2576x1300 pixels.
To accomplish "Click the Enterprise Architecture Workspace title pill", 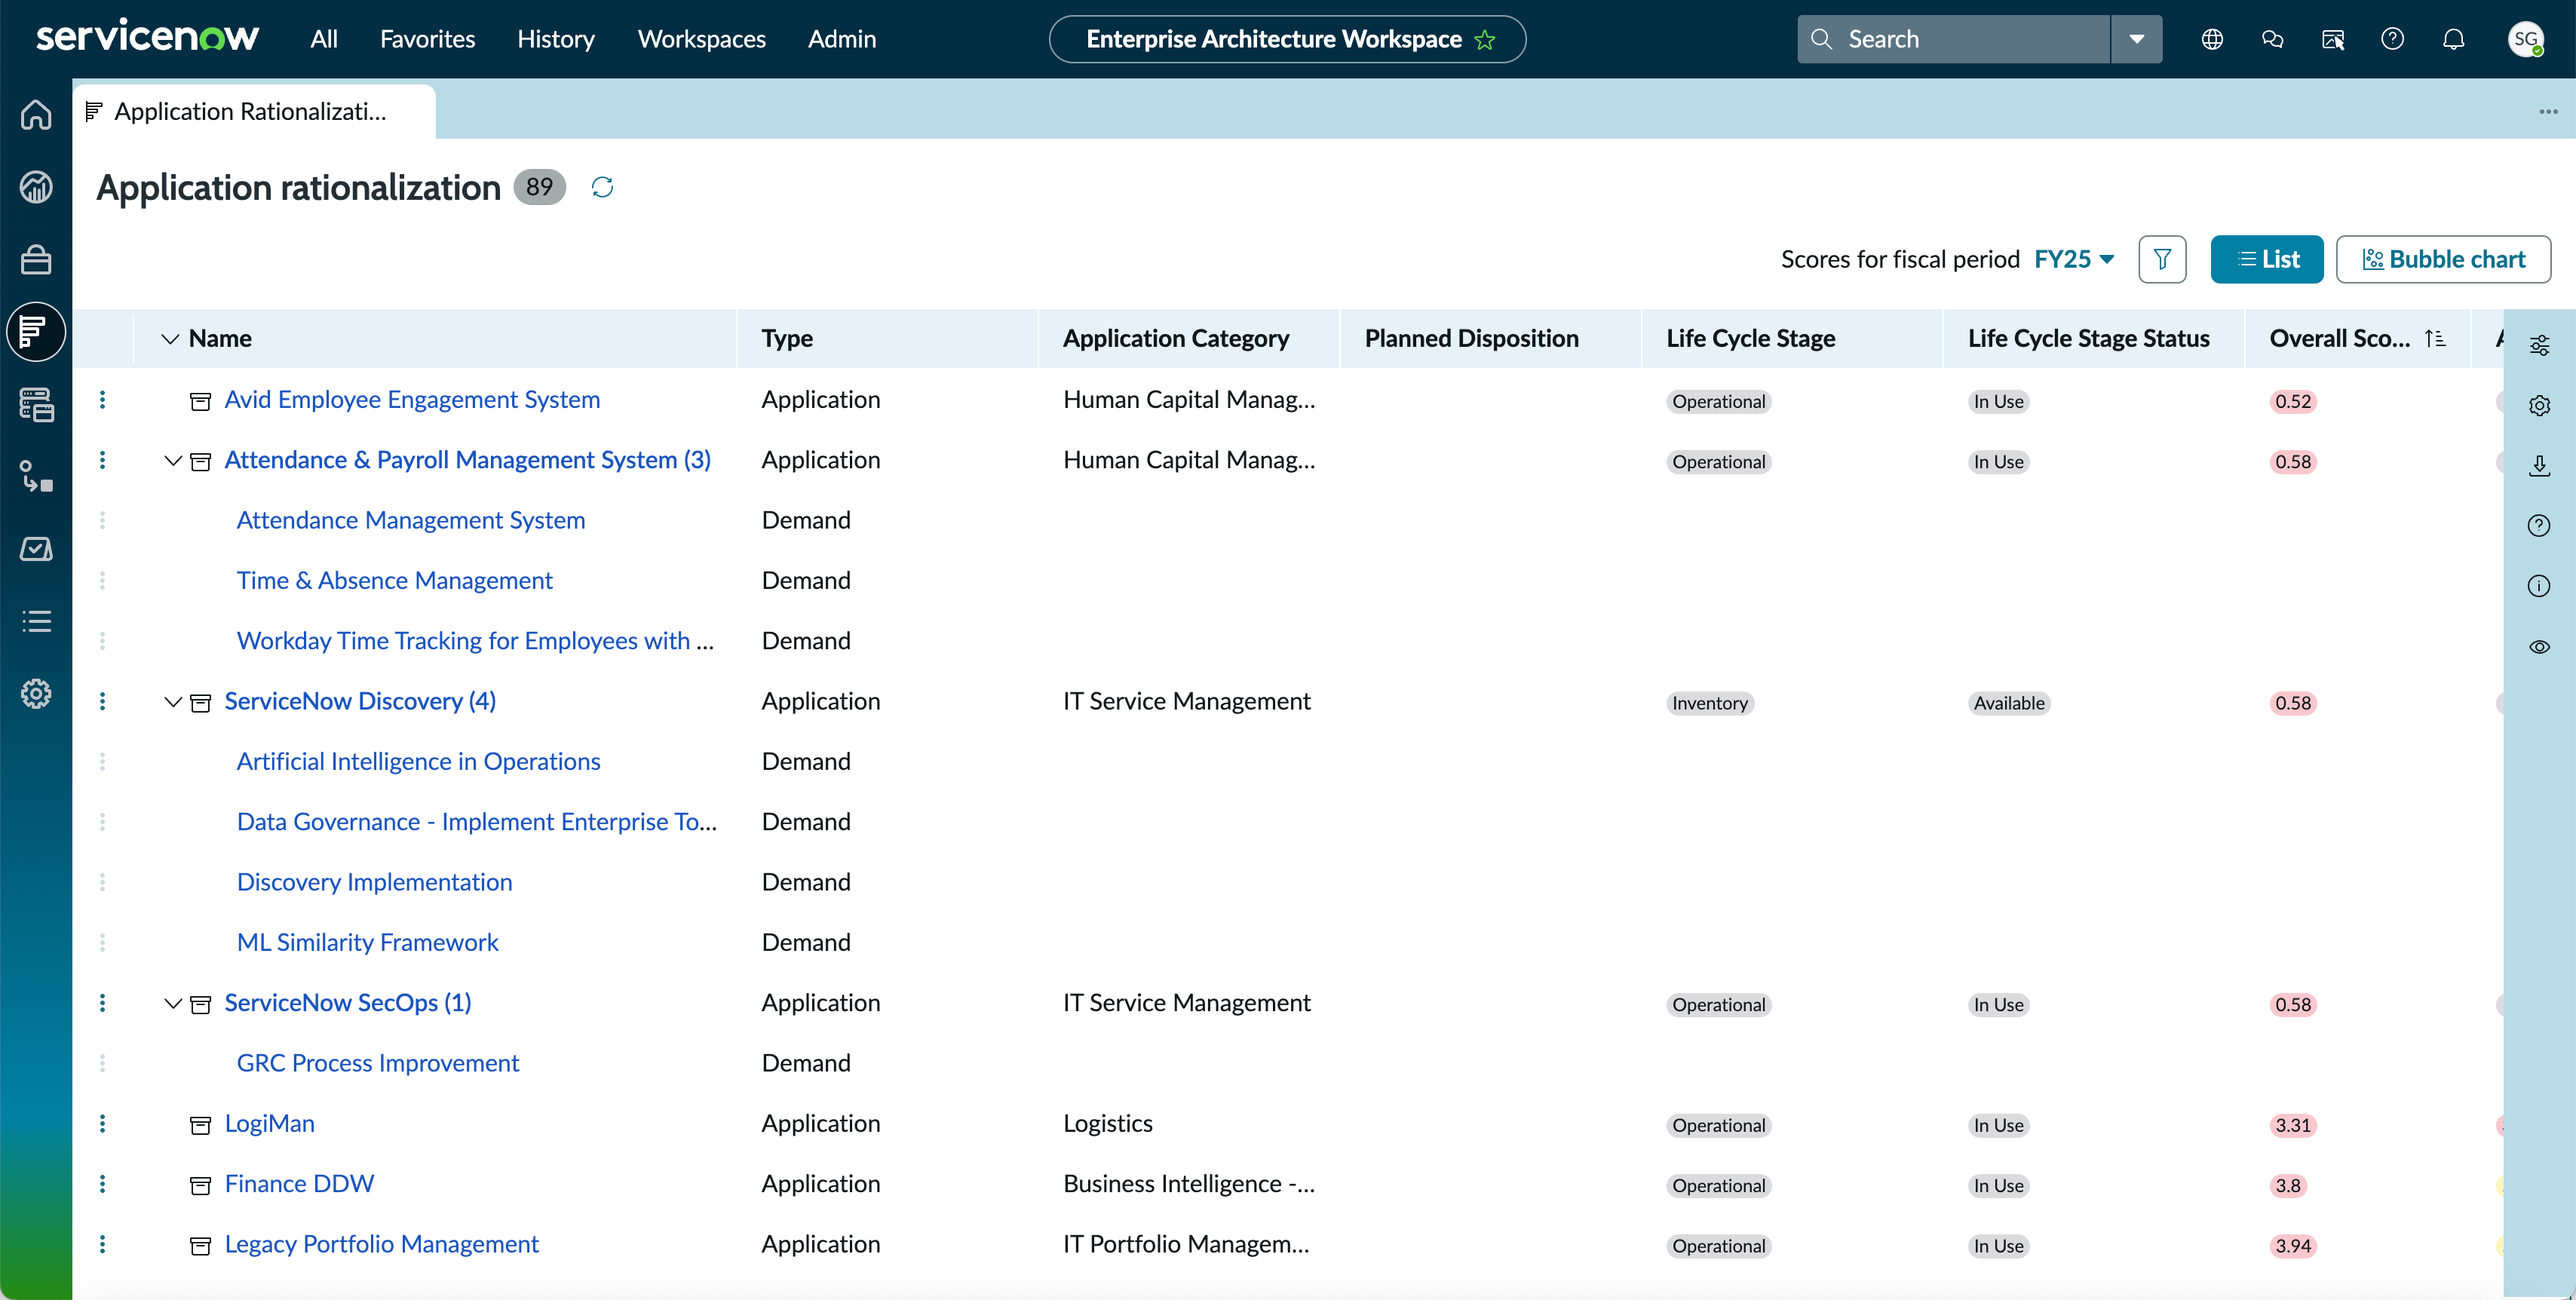I will [1287, 39].
